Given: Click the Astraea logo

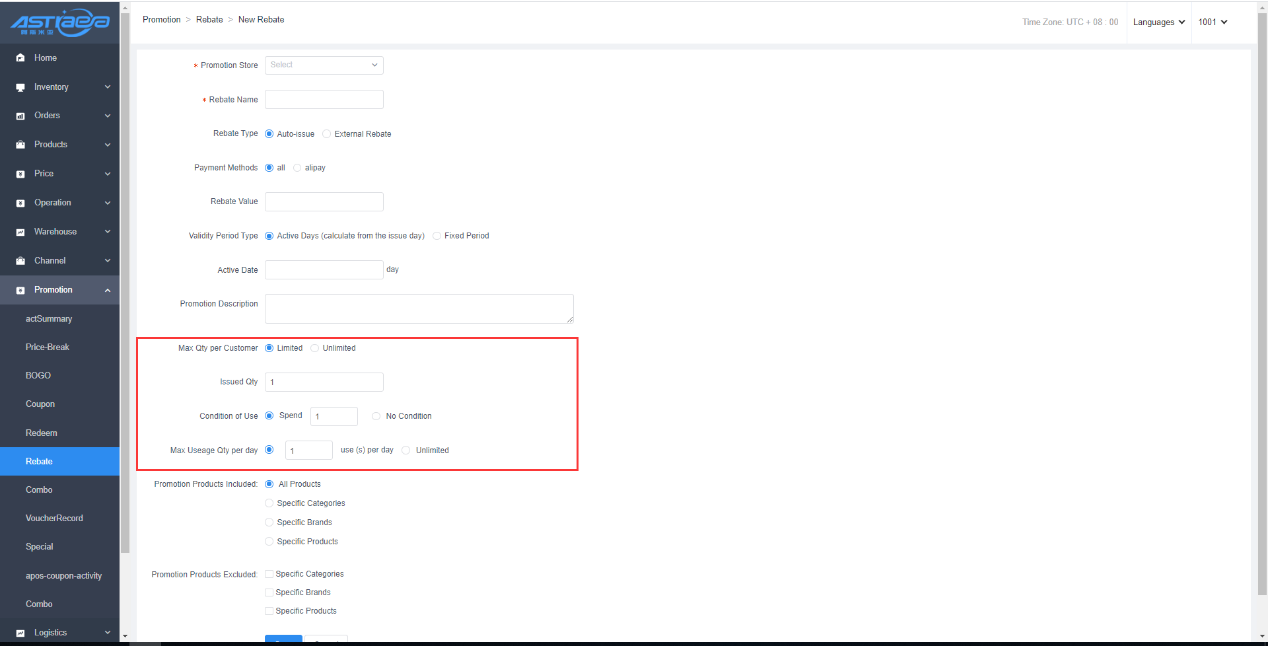Looking at the screenshot, I should pyautogui.click(x=60, y=21).
